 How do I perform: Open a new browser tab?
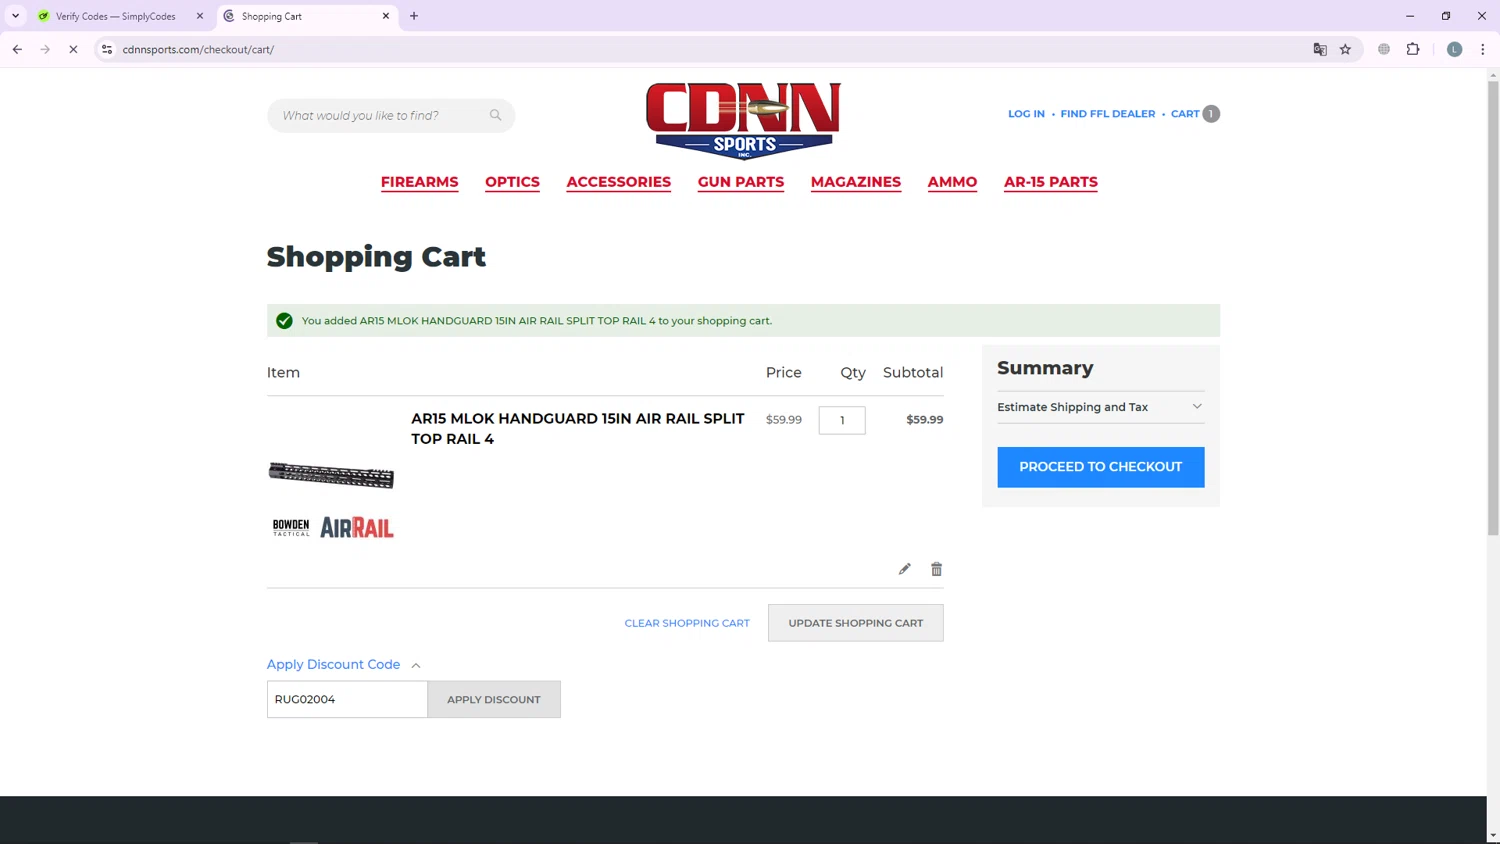tap(414, 16)
